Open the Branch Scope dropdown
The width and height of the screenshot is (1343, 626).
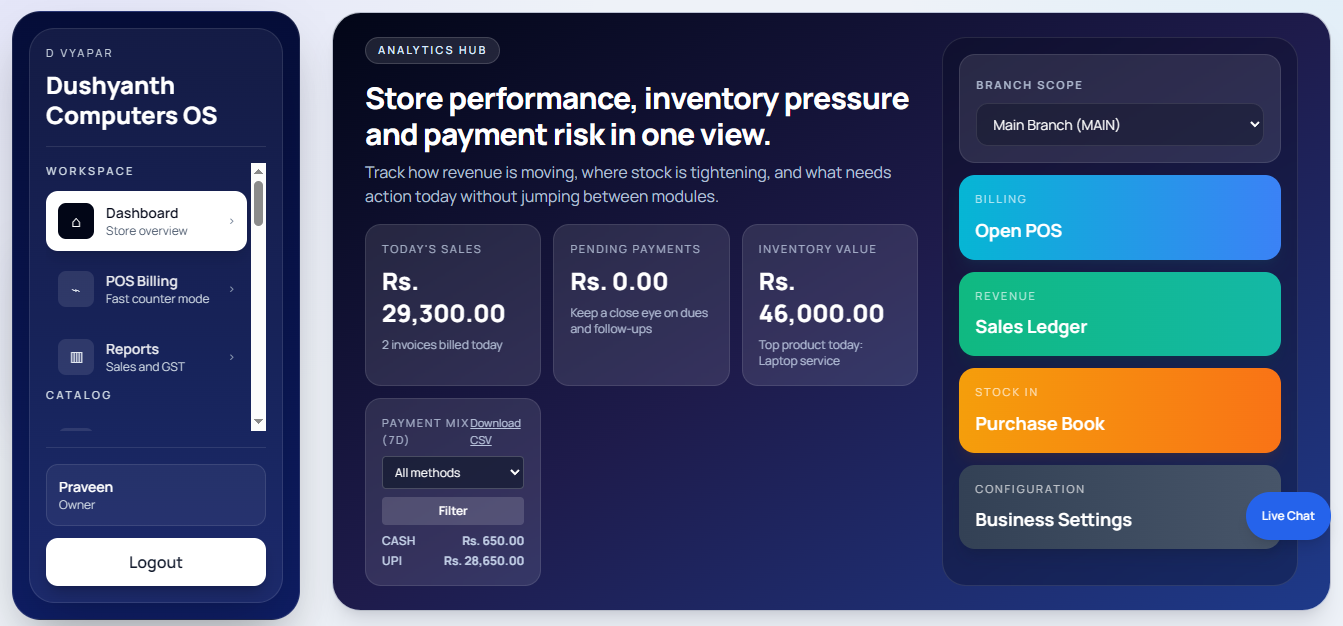(x=1119, y=125)
